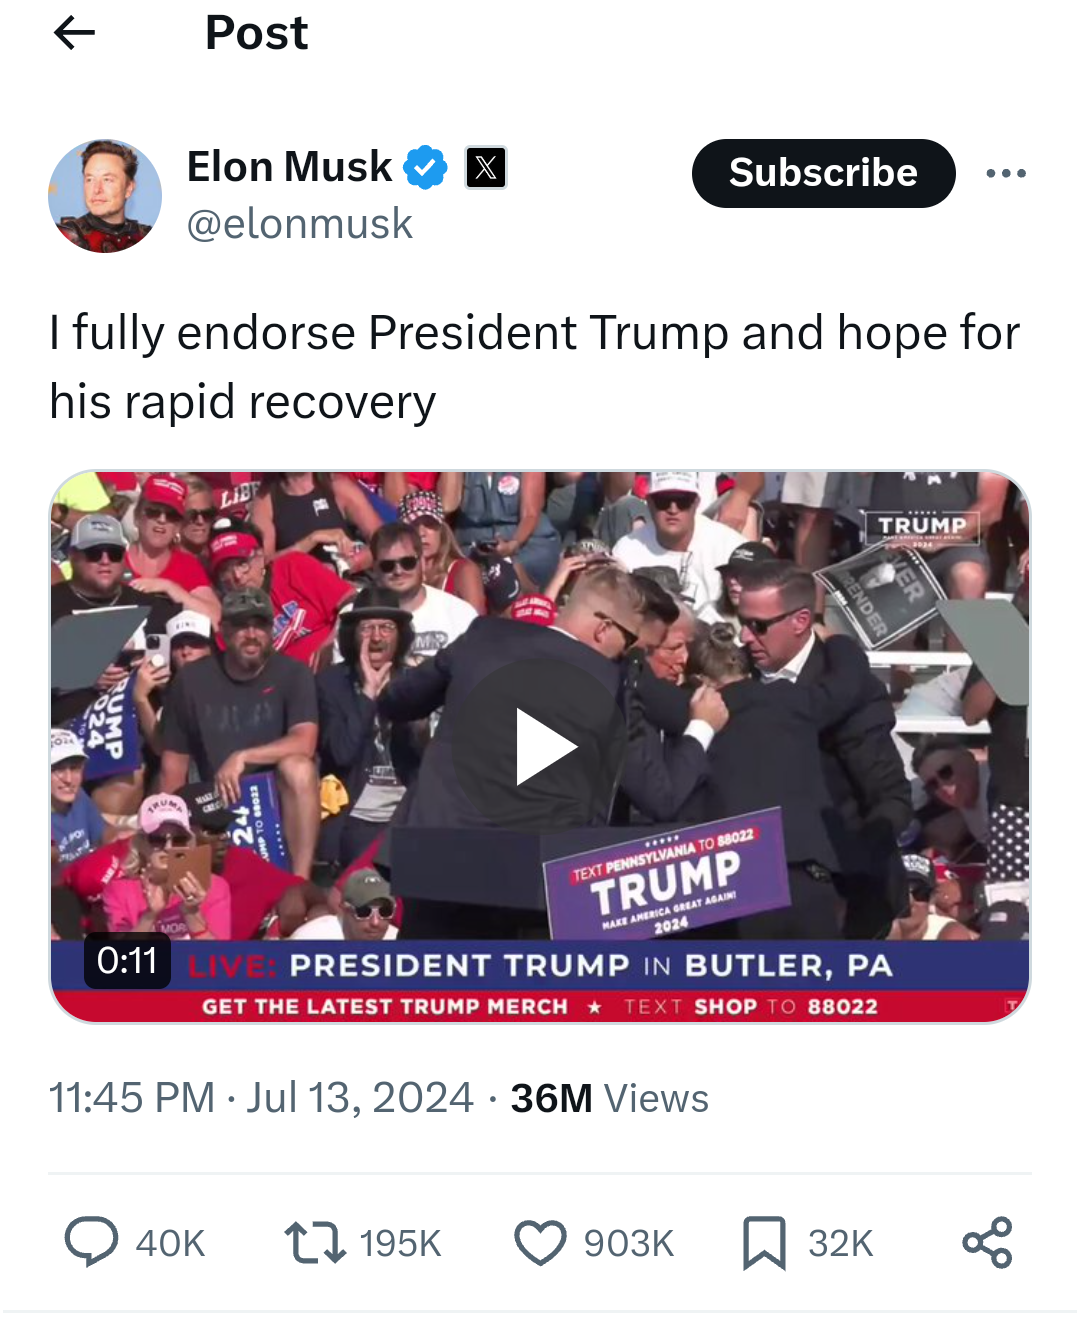
Task: Click the 40K replies count
Action: point(170,1243)
